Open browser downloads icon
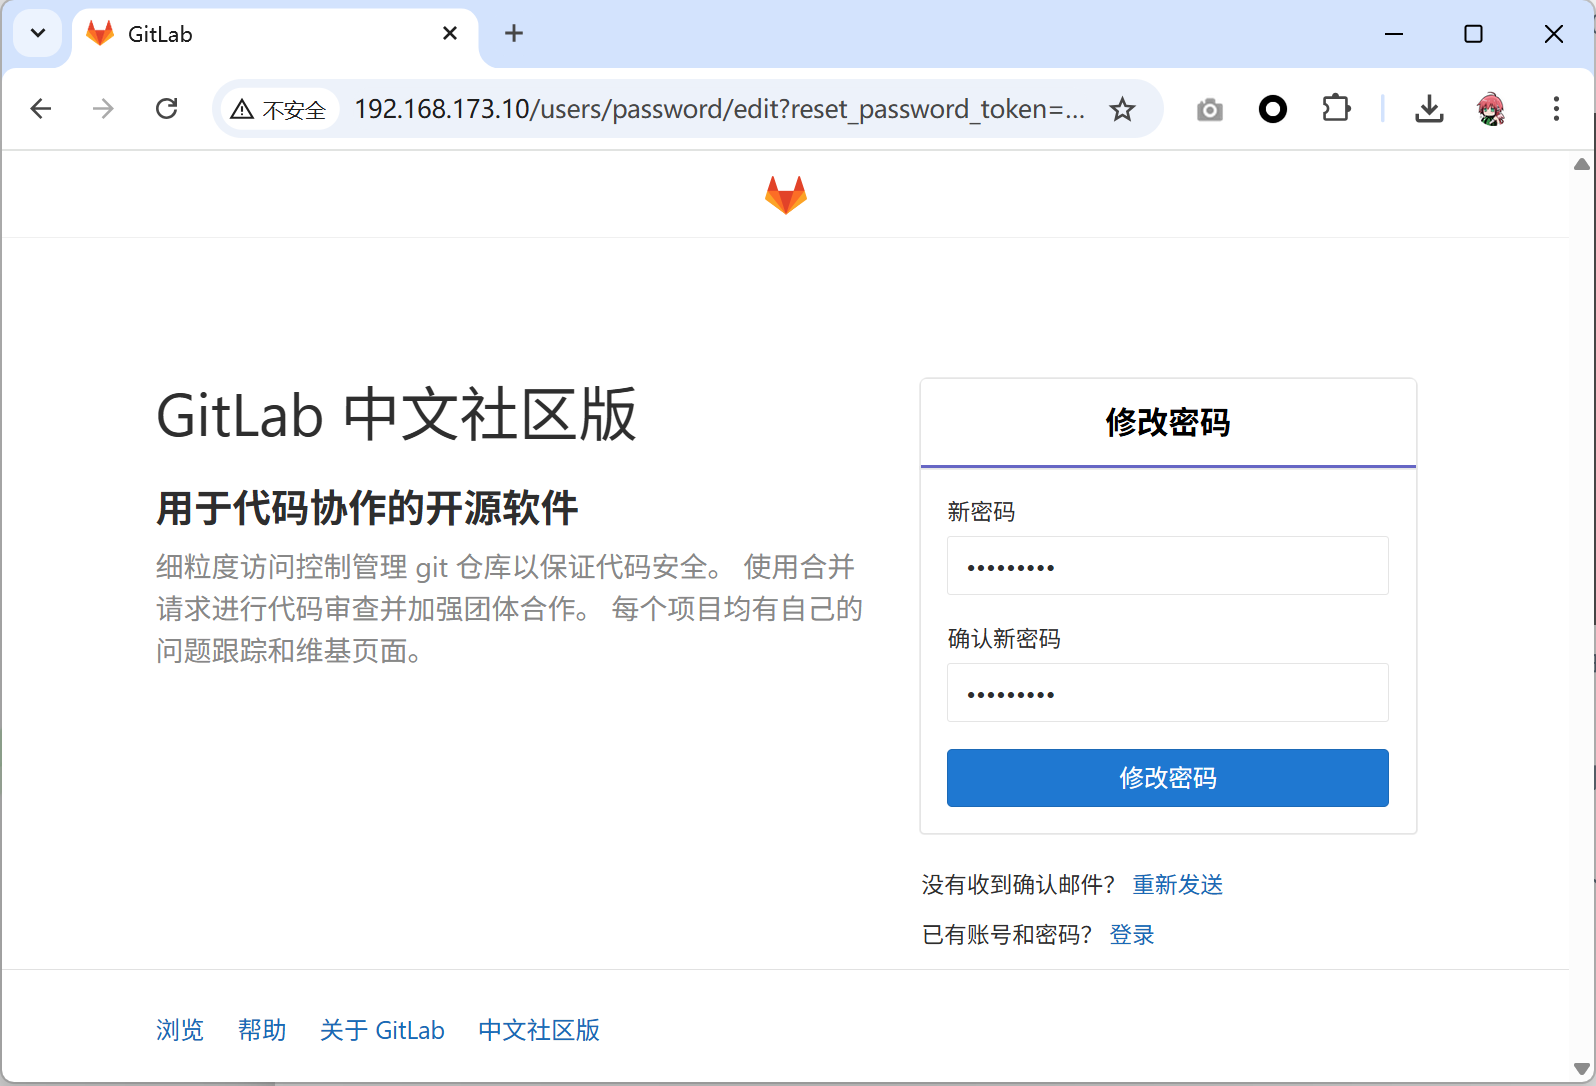The image size is (1596, 1086). (1429, 109)
